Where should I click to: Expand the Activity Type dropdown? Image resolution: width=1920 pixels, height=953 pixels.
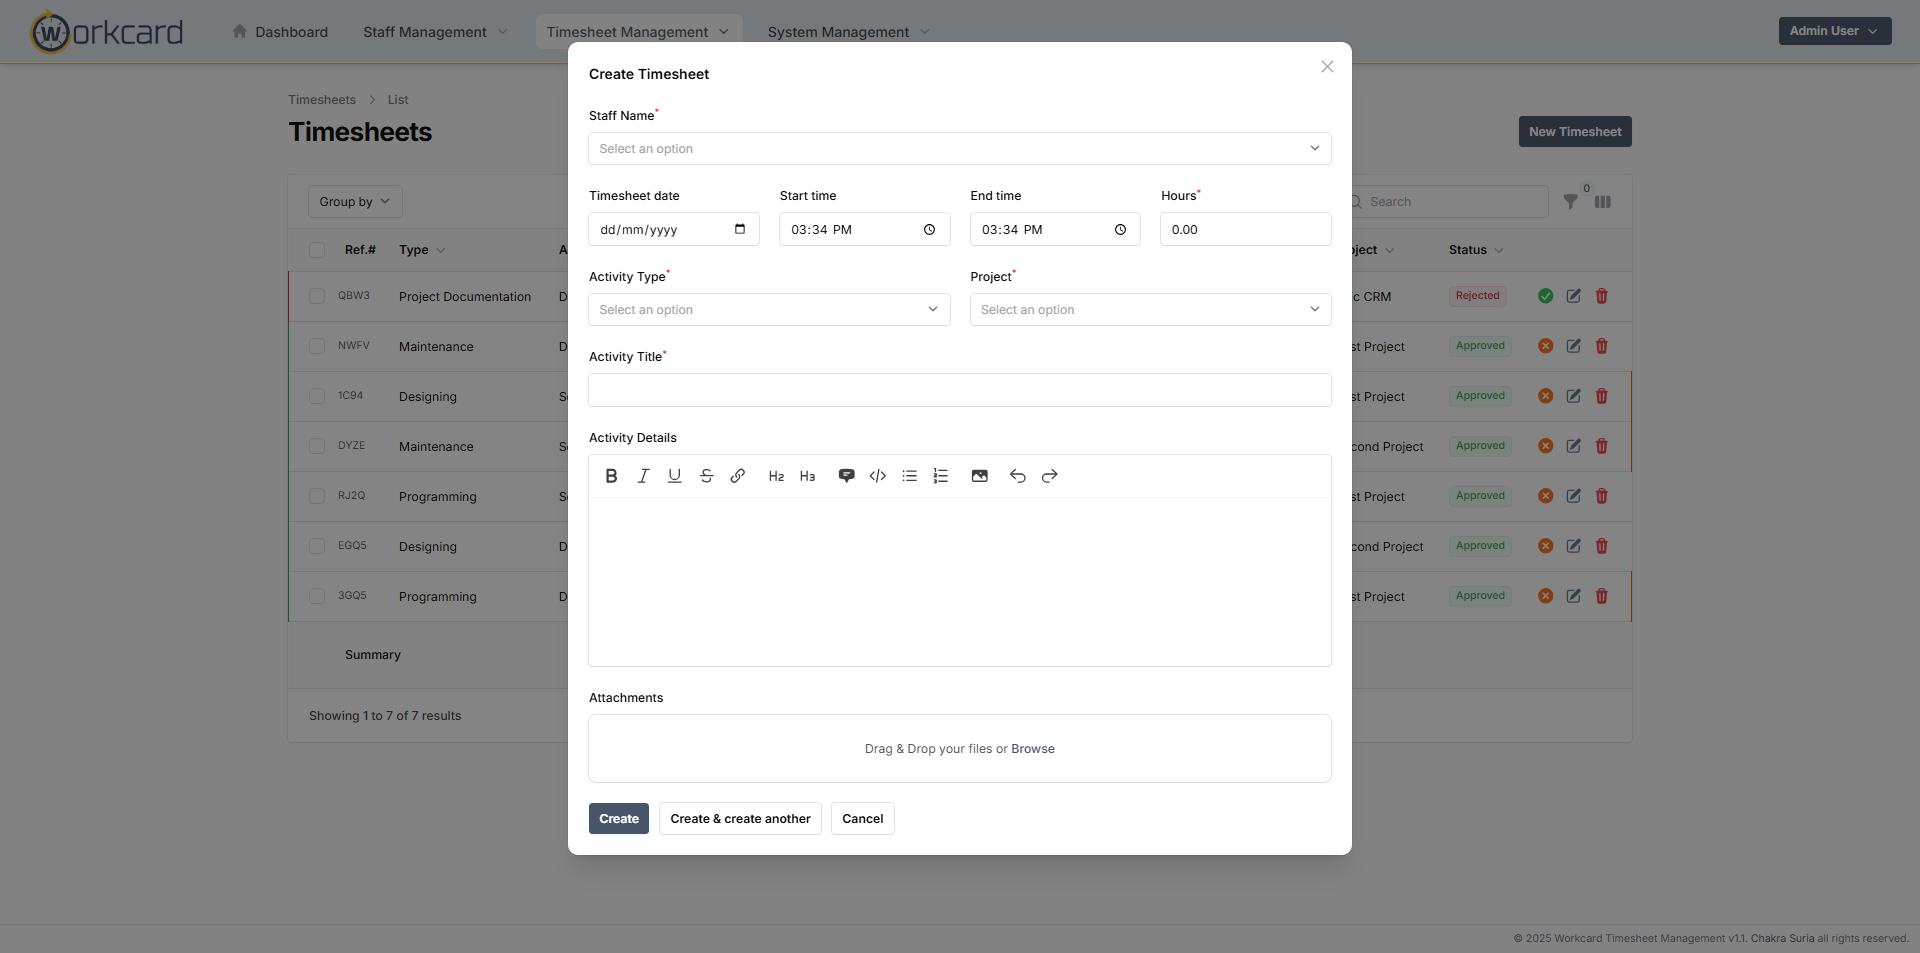(769, 310)
